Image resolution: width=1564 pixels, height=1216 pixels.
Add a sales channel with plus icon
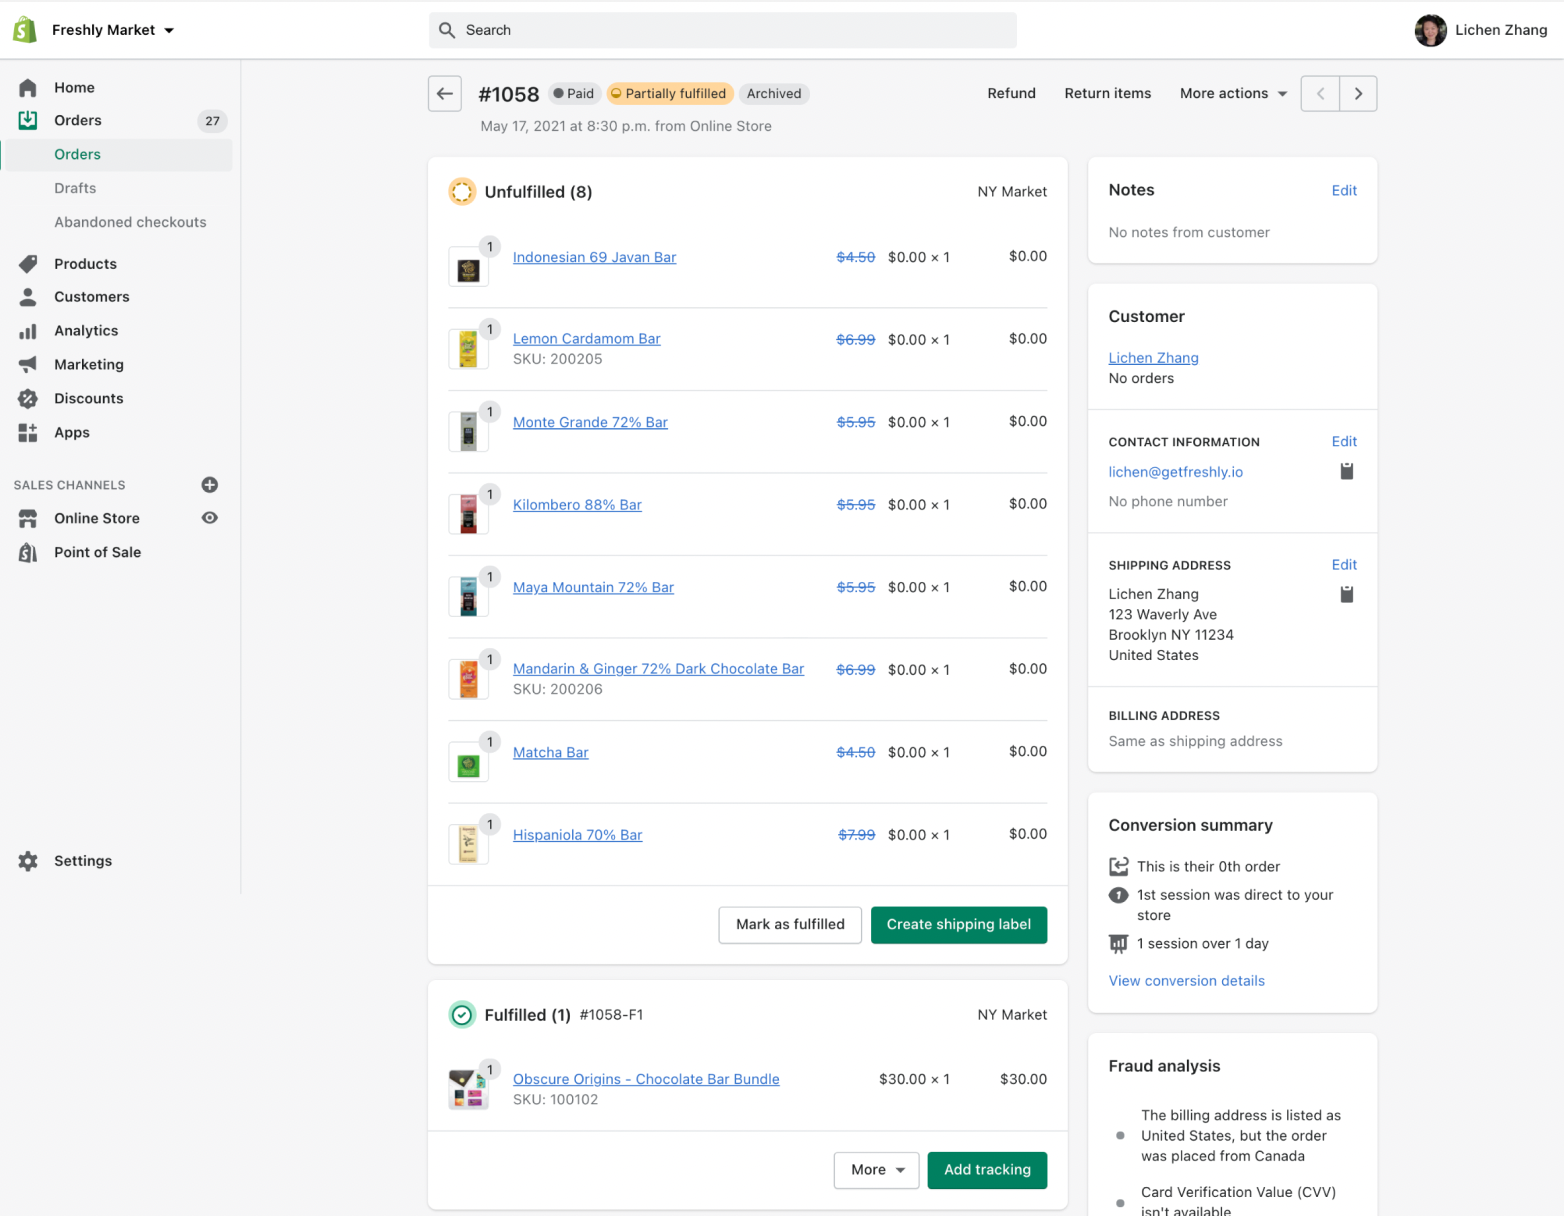pos(210,485)
